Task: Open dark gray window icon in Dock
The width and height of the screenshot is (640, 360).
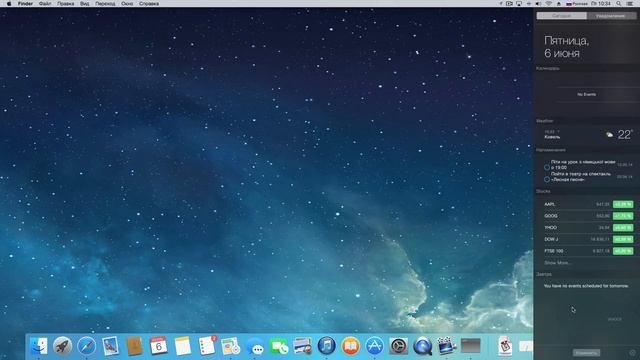Action: click(x=471, y=346)
